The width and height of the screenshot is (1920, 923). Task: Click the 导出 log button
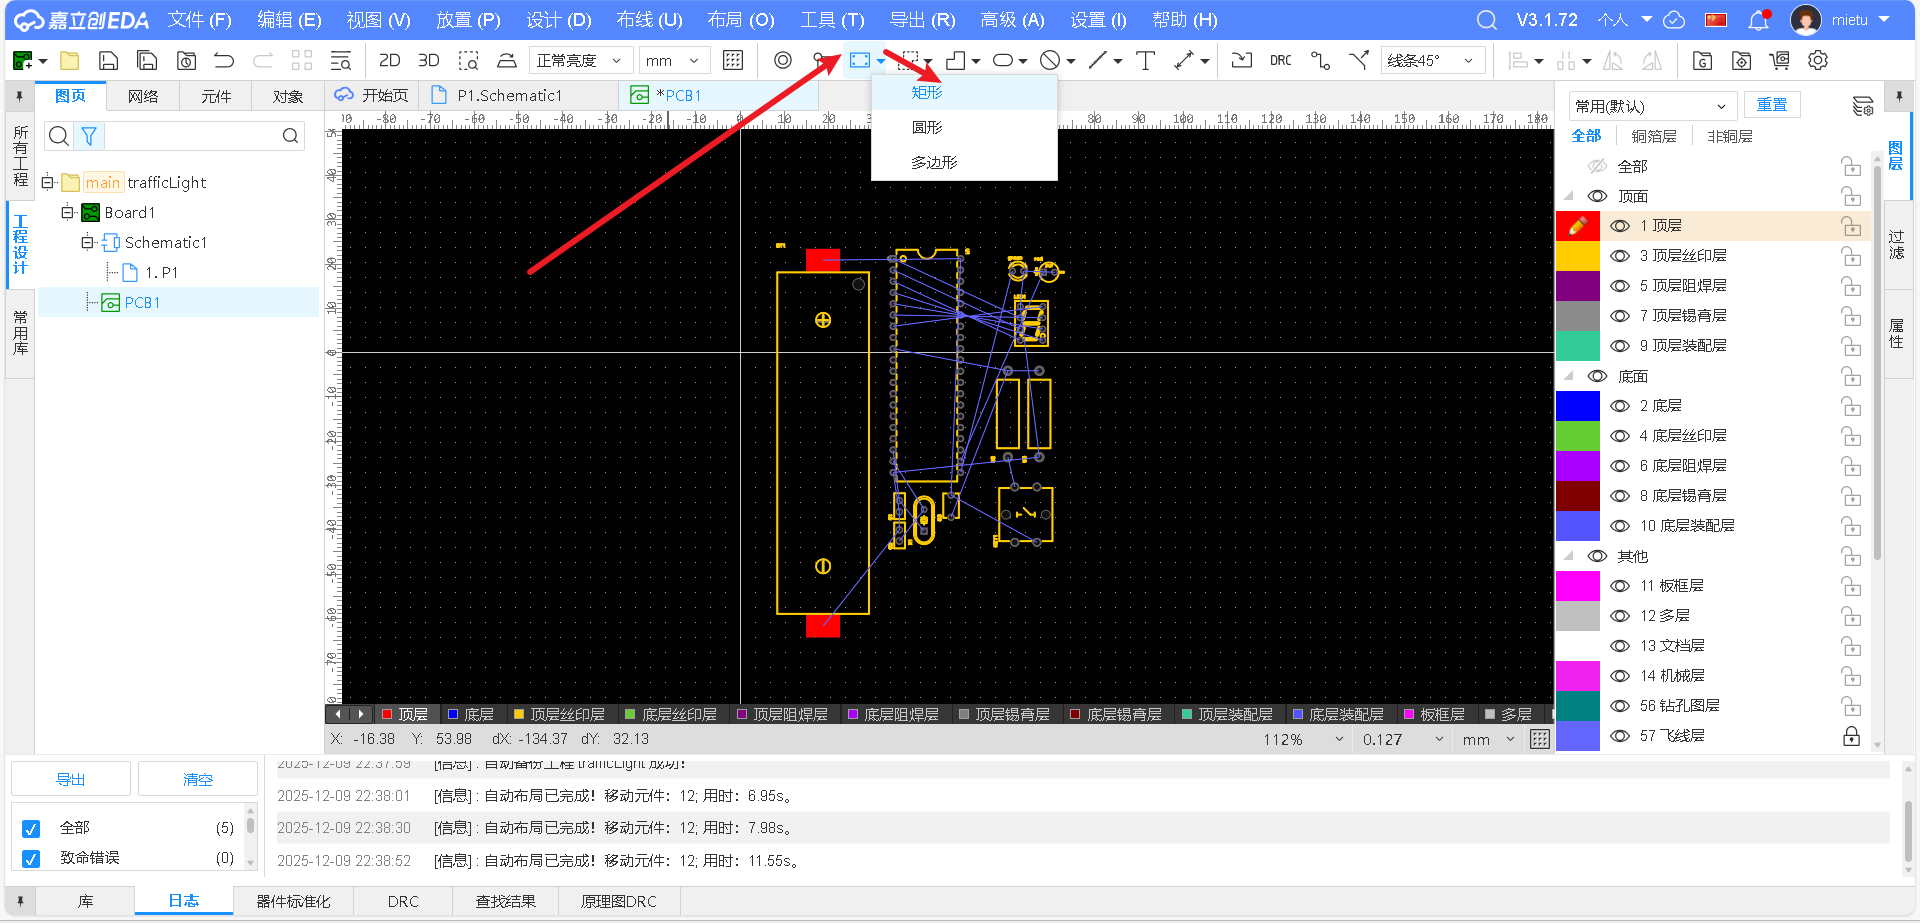(71, 779)
